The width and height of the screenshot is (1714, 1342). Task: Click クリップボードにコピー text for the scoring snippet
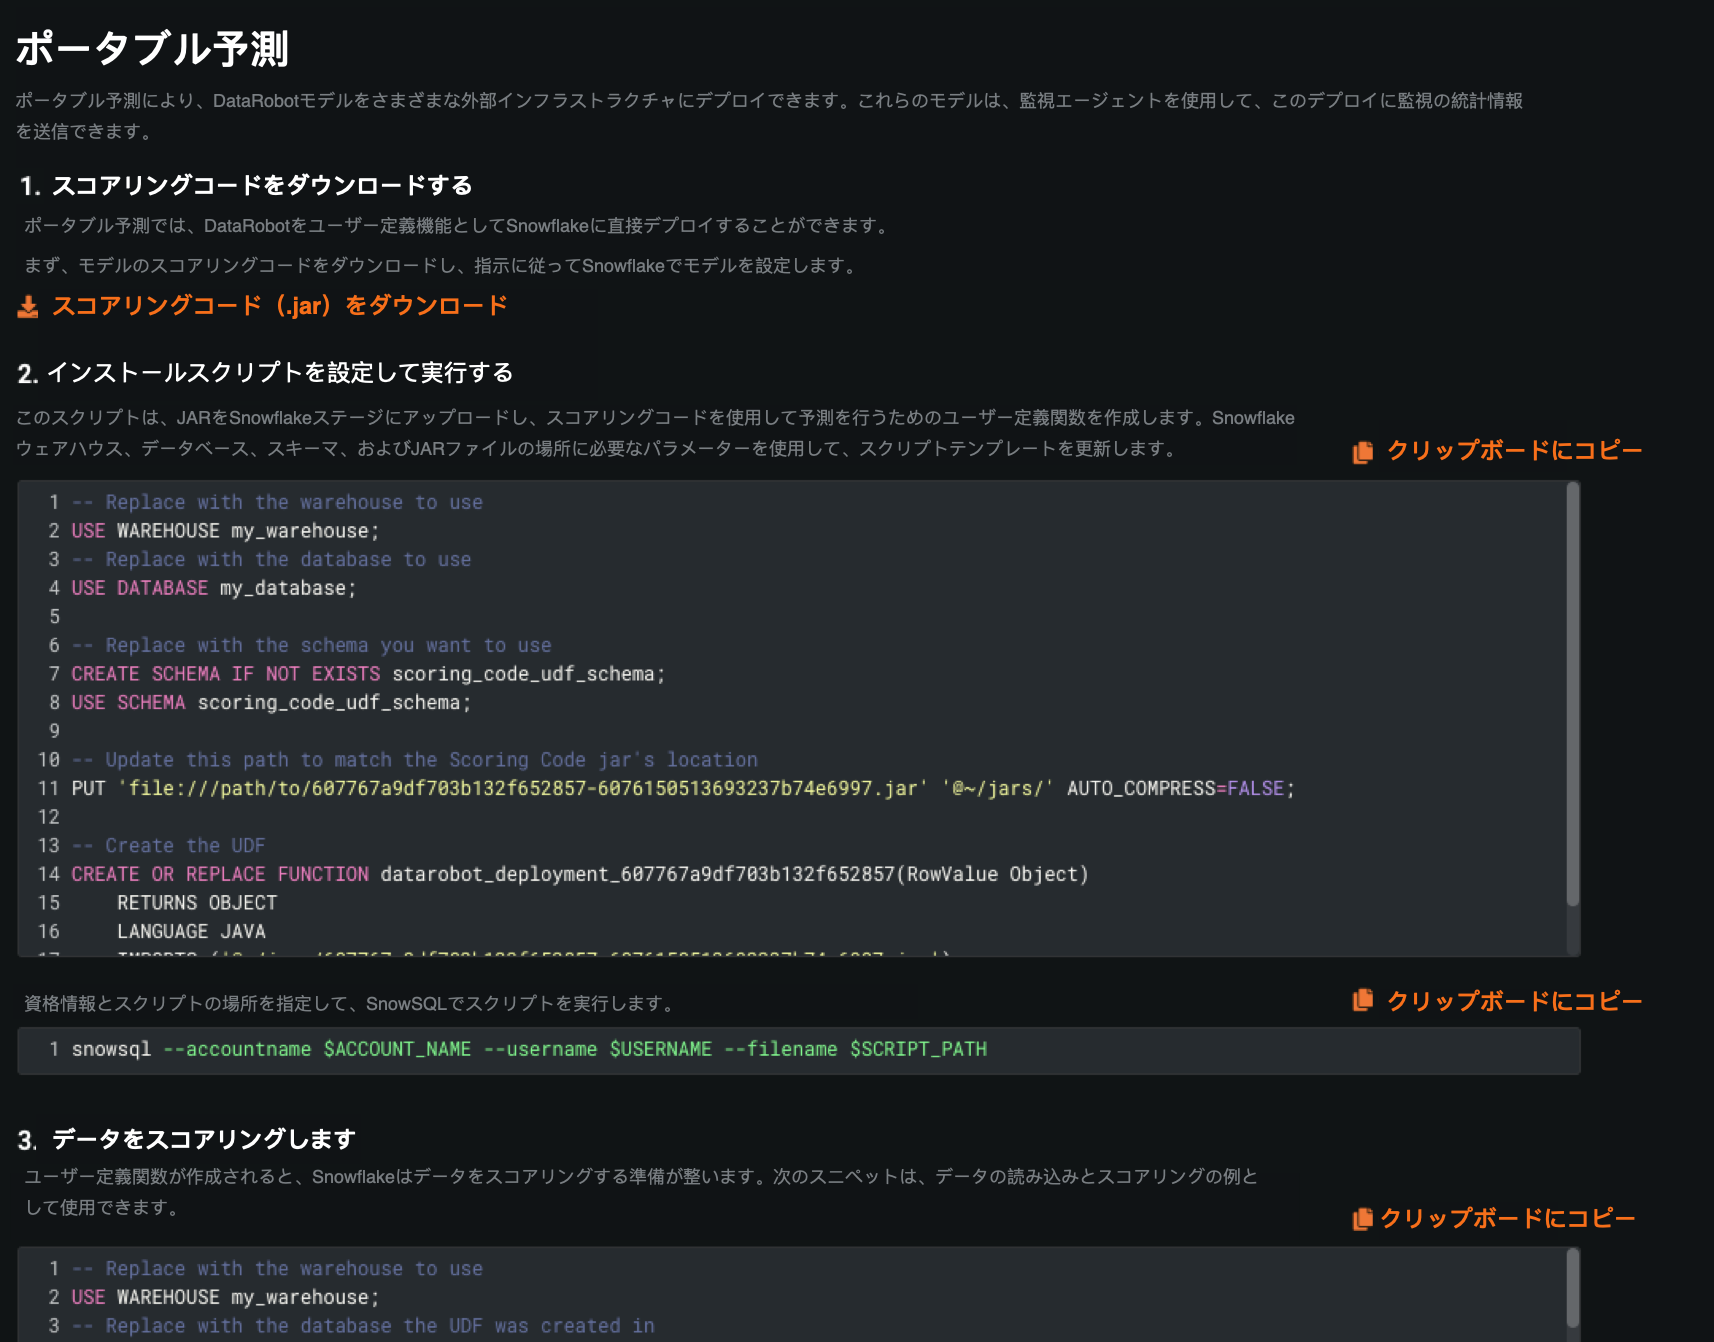(x=1507, y=1219)
